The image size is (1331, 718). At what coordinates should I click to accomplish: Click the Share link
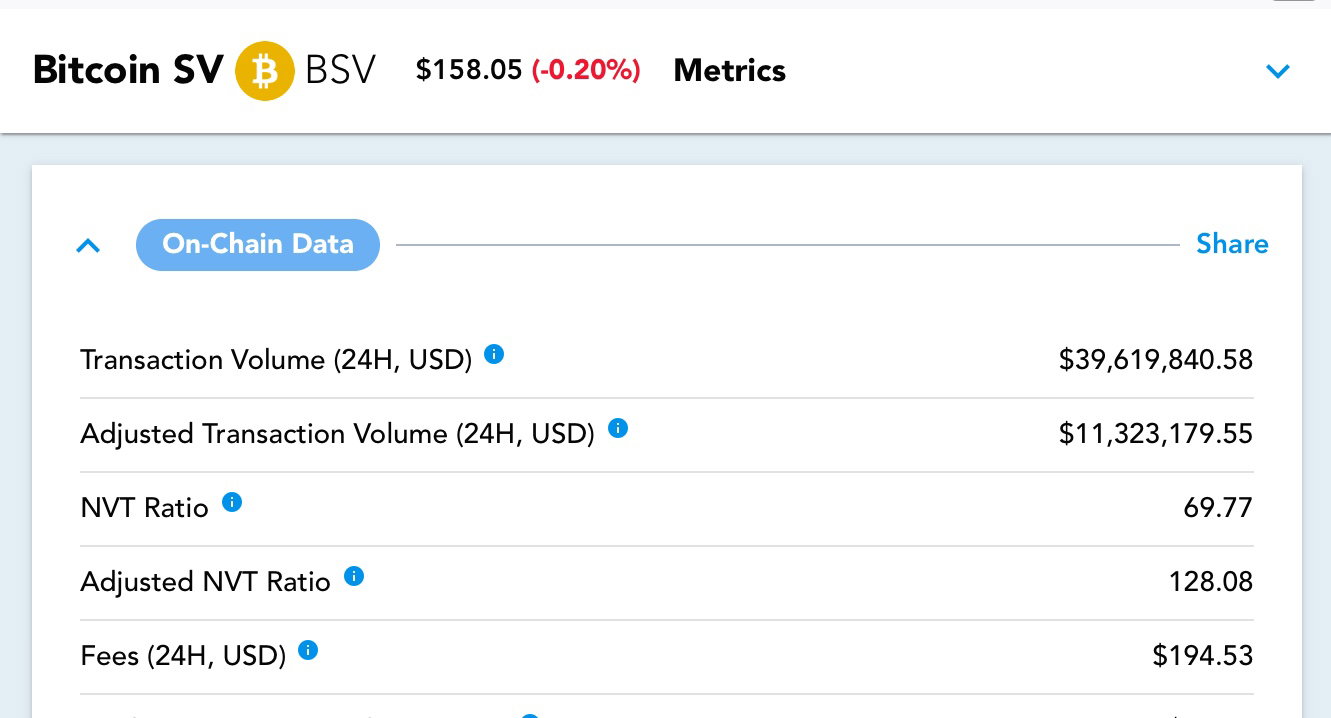coord(1232,245)
